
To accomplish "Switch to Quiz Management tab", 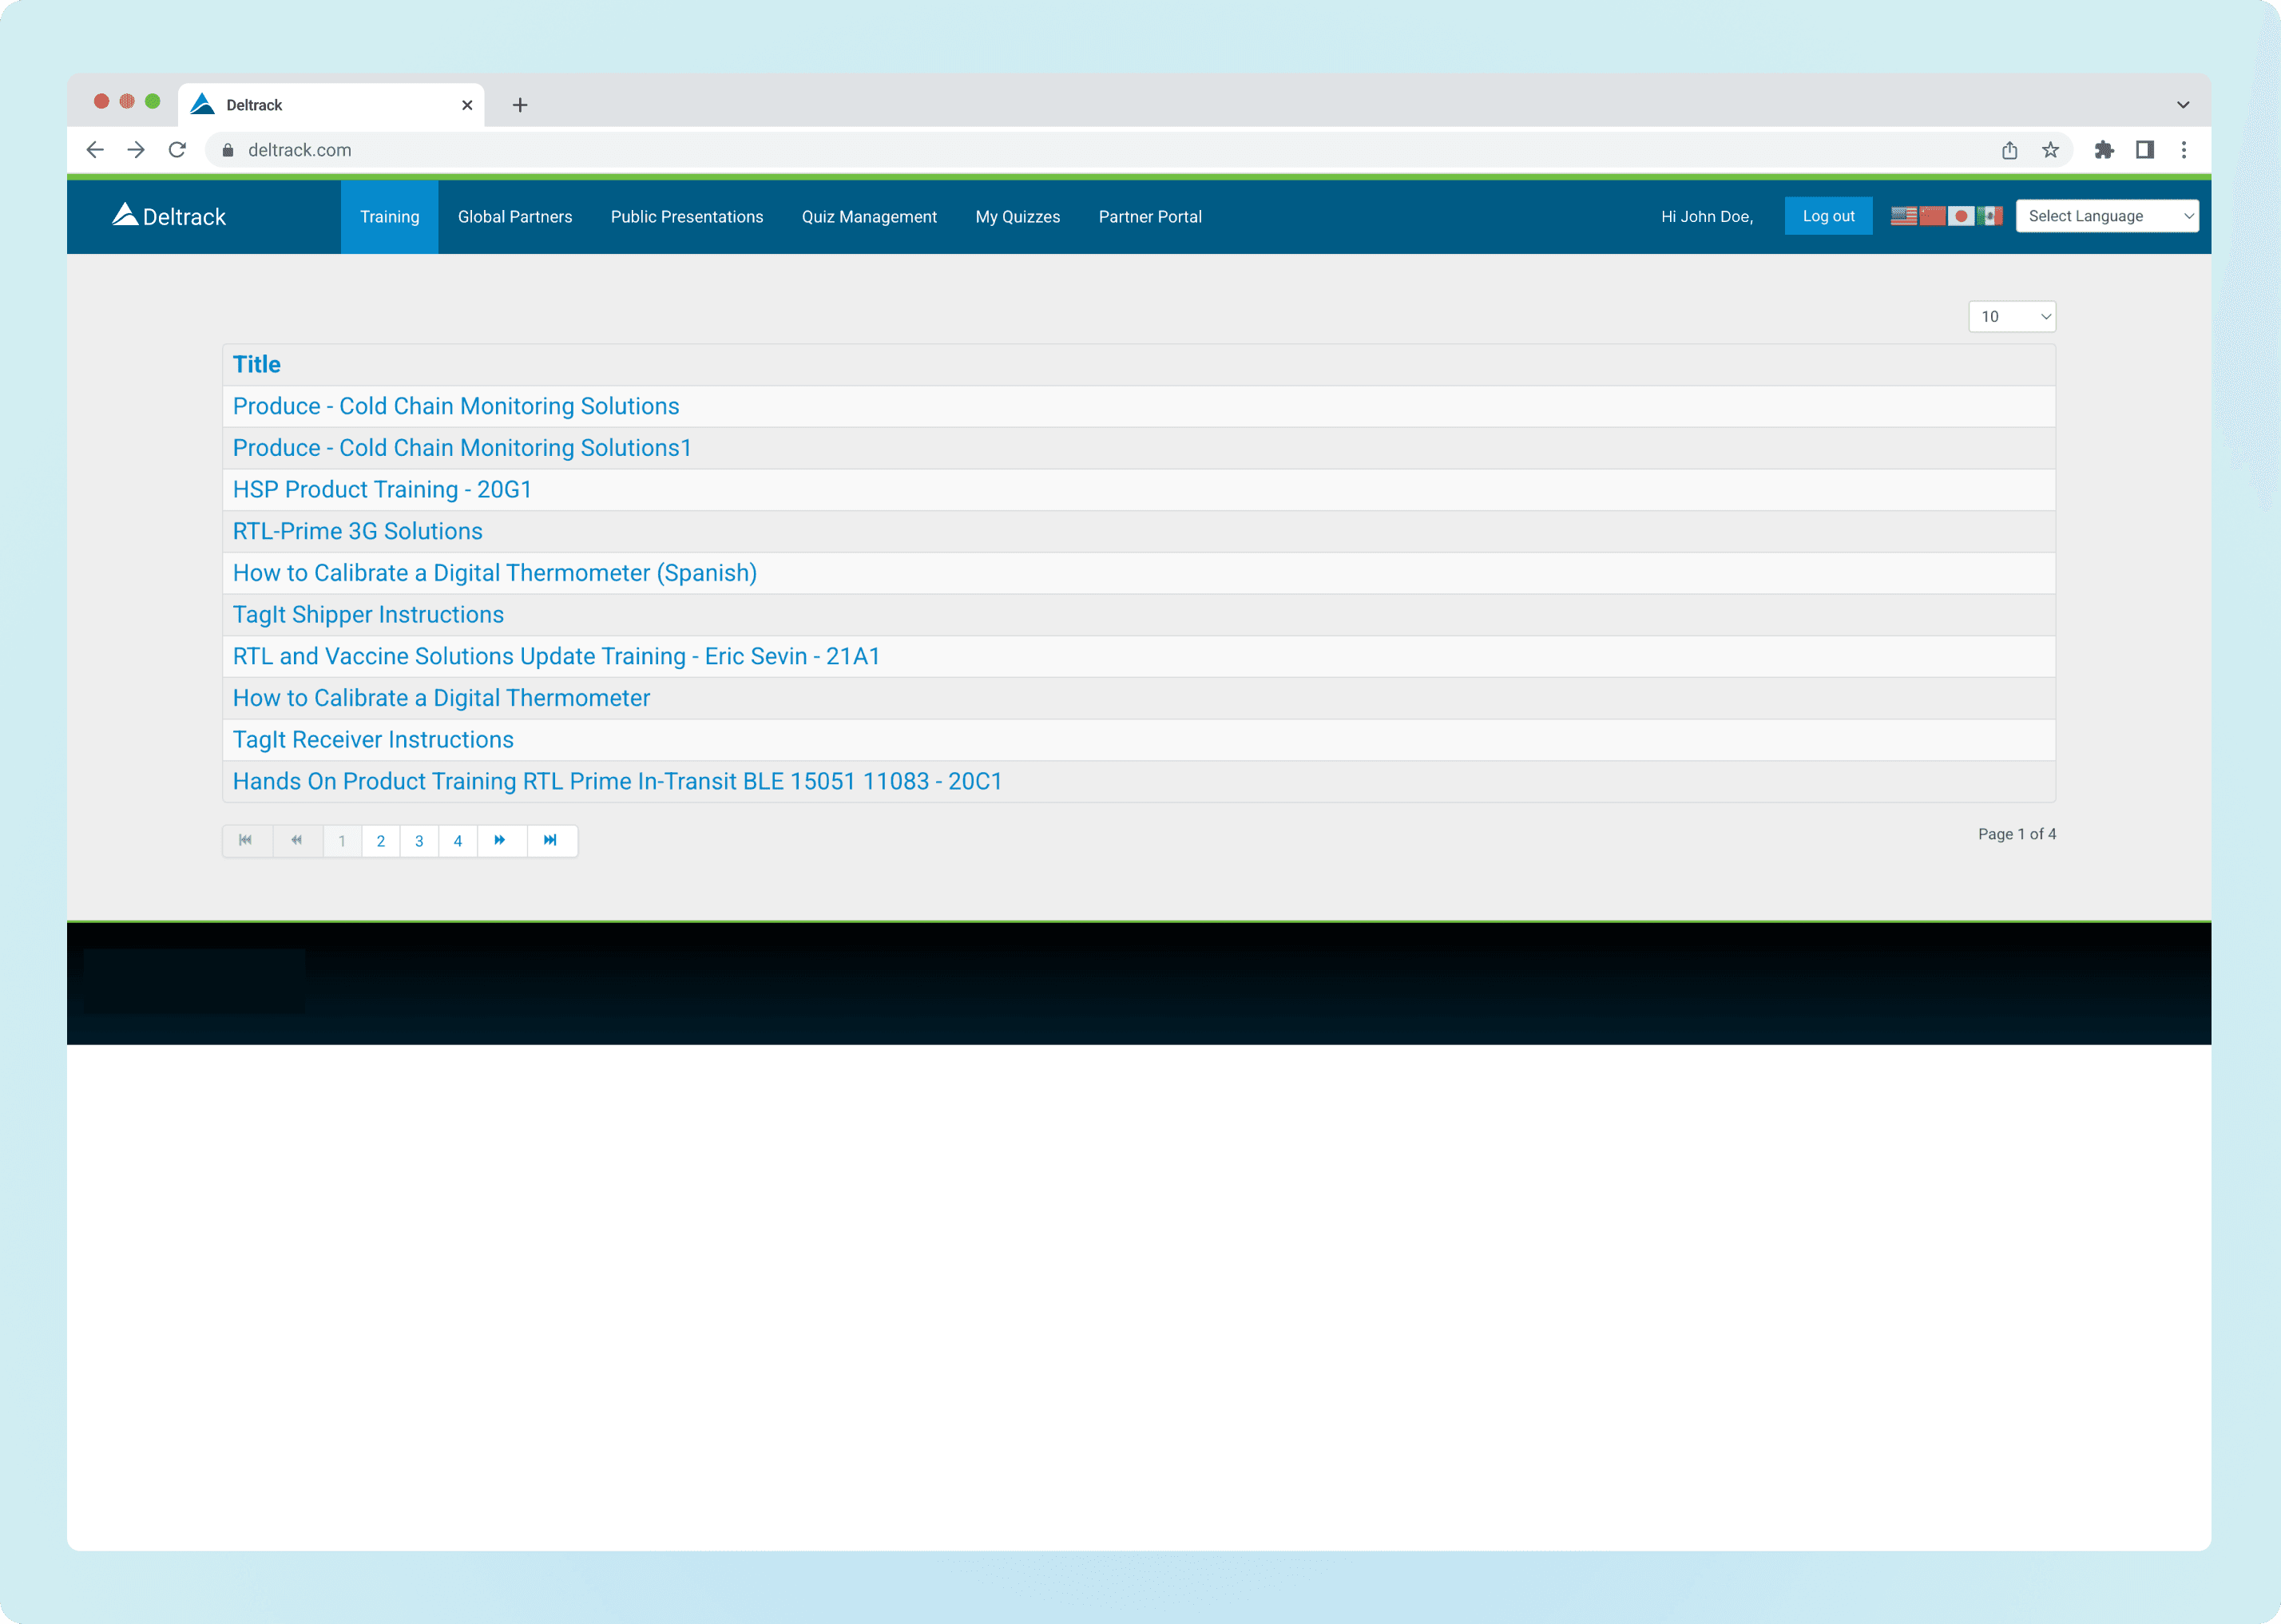I will point(869,217).
